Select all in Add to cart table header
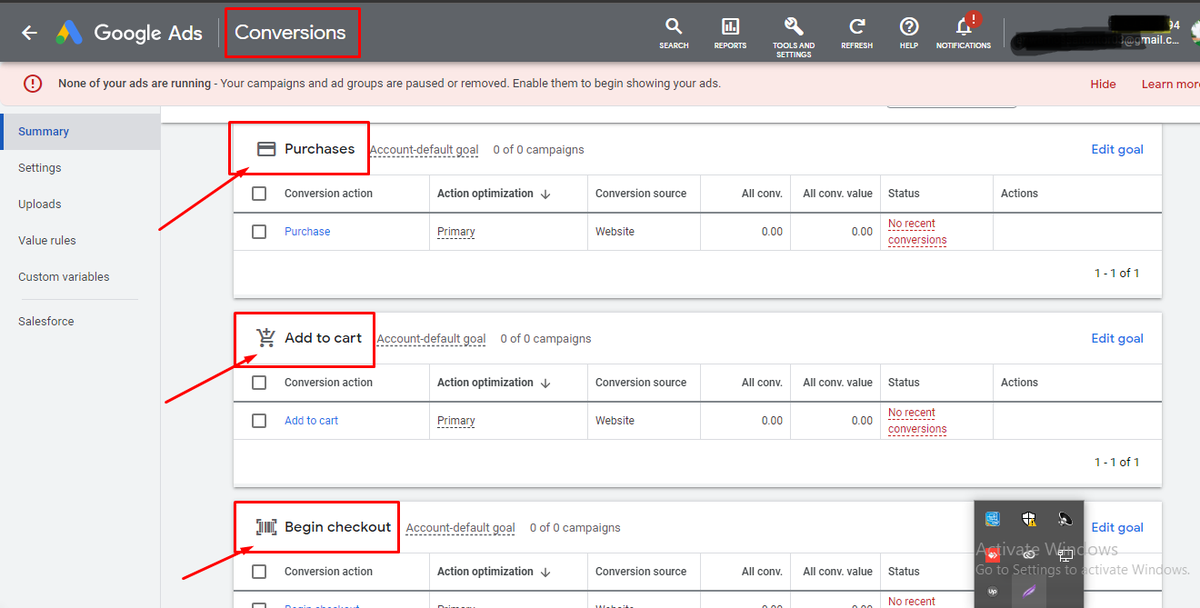 pyautogui.click(x=259, y=382)
